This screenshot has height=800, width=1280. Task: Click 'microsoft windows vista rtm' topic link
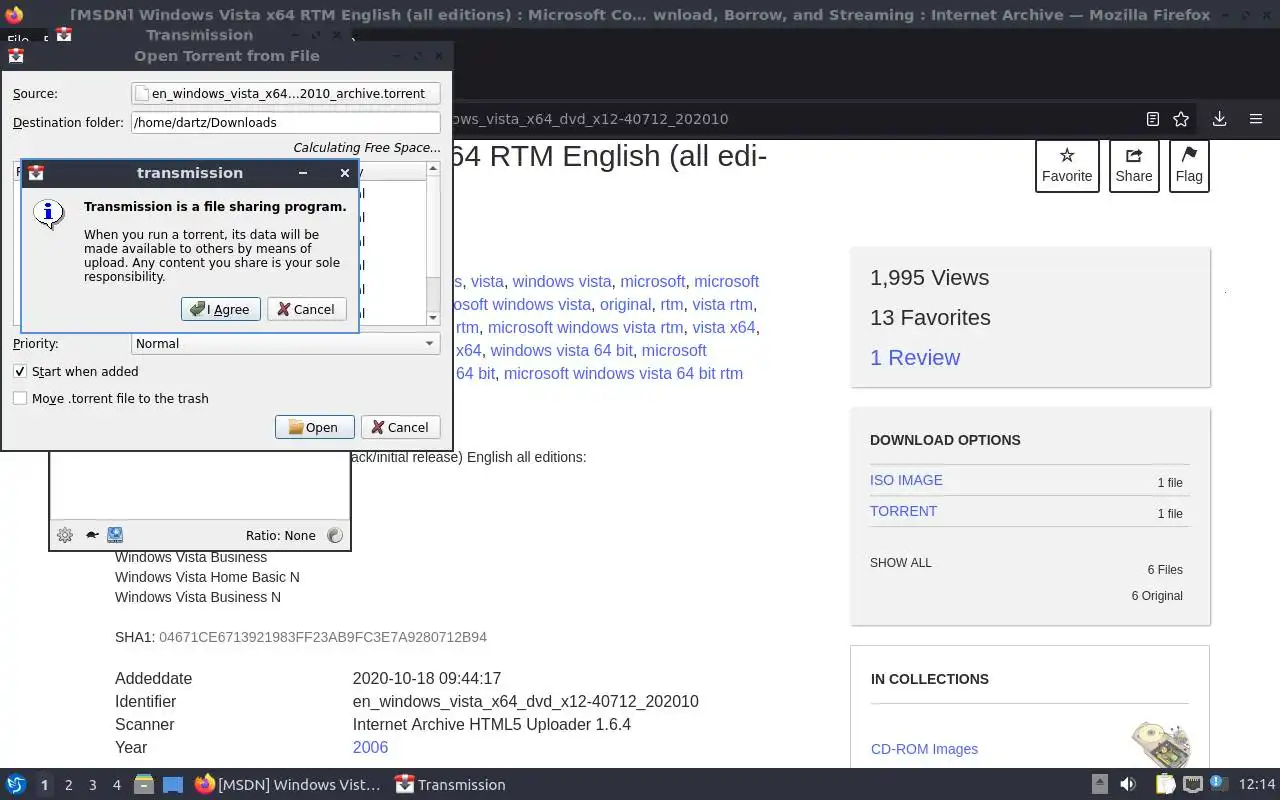coord(586,328)
